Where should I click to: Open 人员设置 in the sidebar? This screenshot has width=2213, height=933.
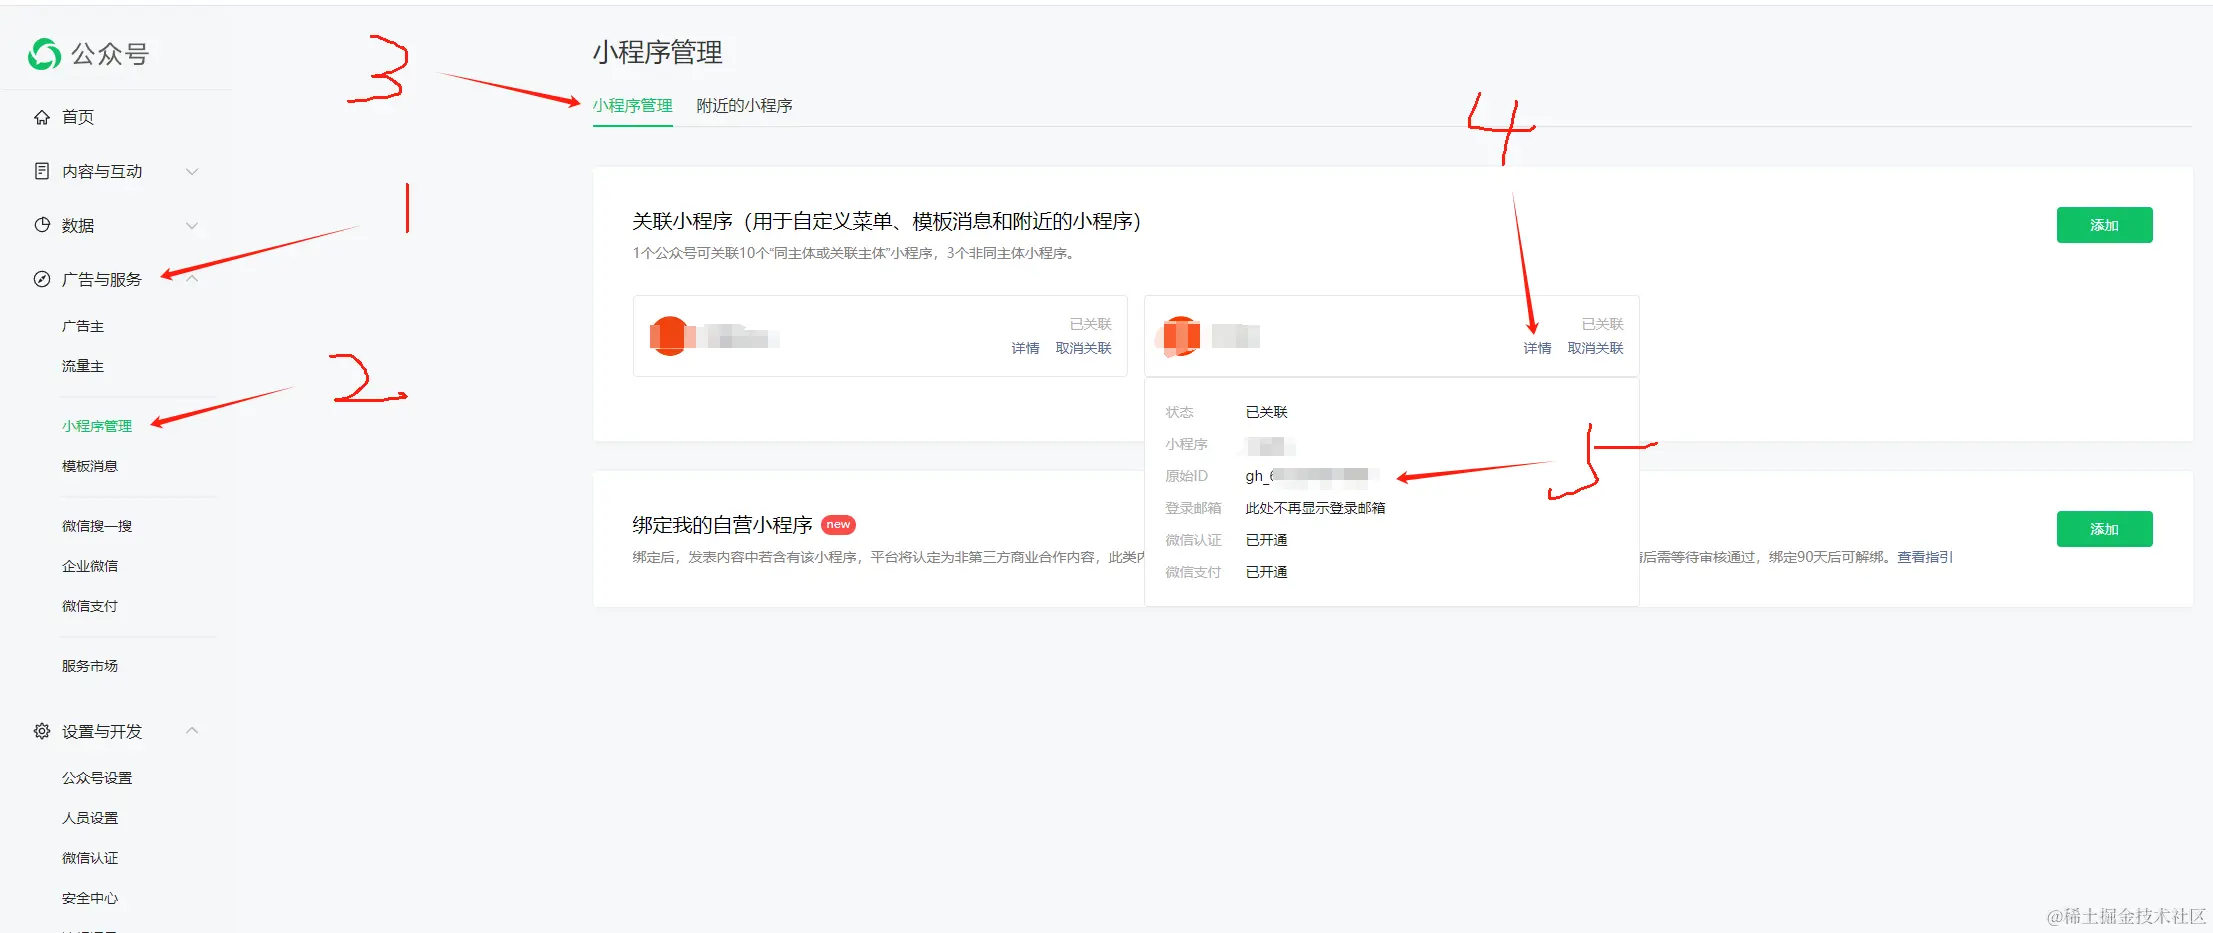(x=90, y=818)
